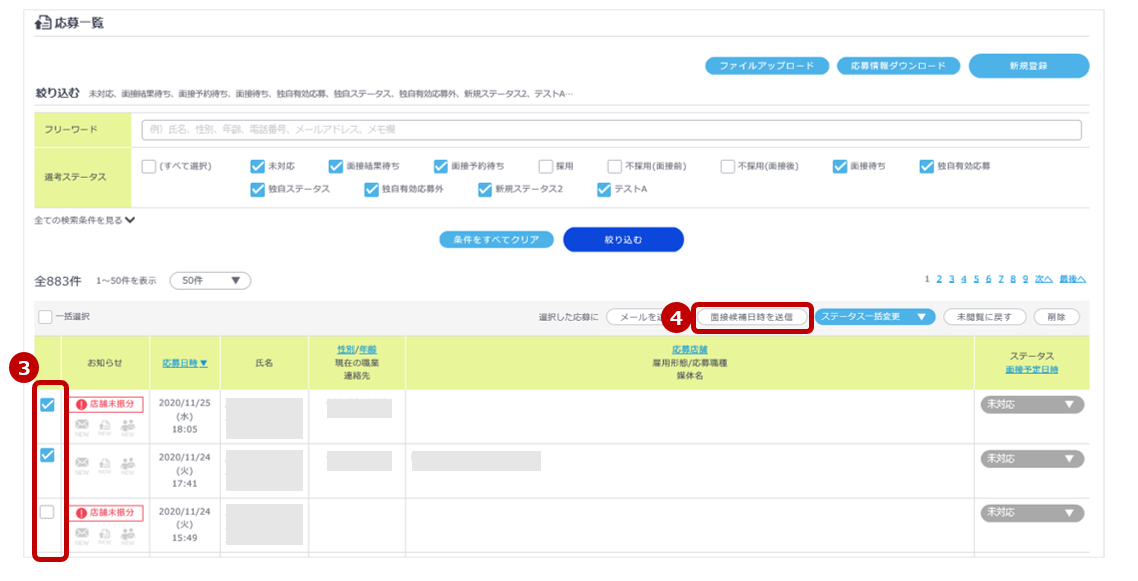Image resolution: width=1138 pixels, height=581 pixels.
Task: Sort by 応募日時 column header
Action: coord(185,363)
